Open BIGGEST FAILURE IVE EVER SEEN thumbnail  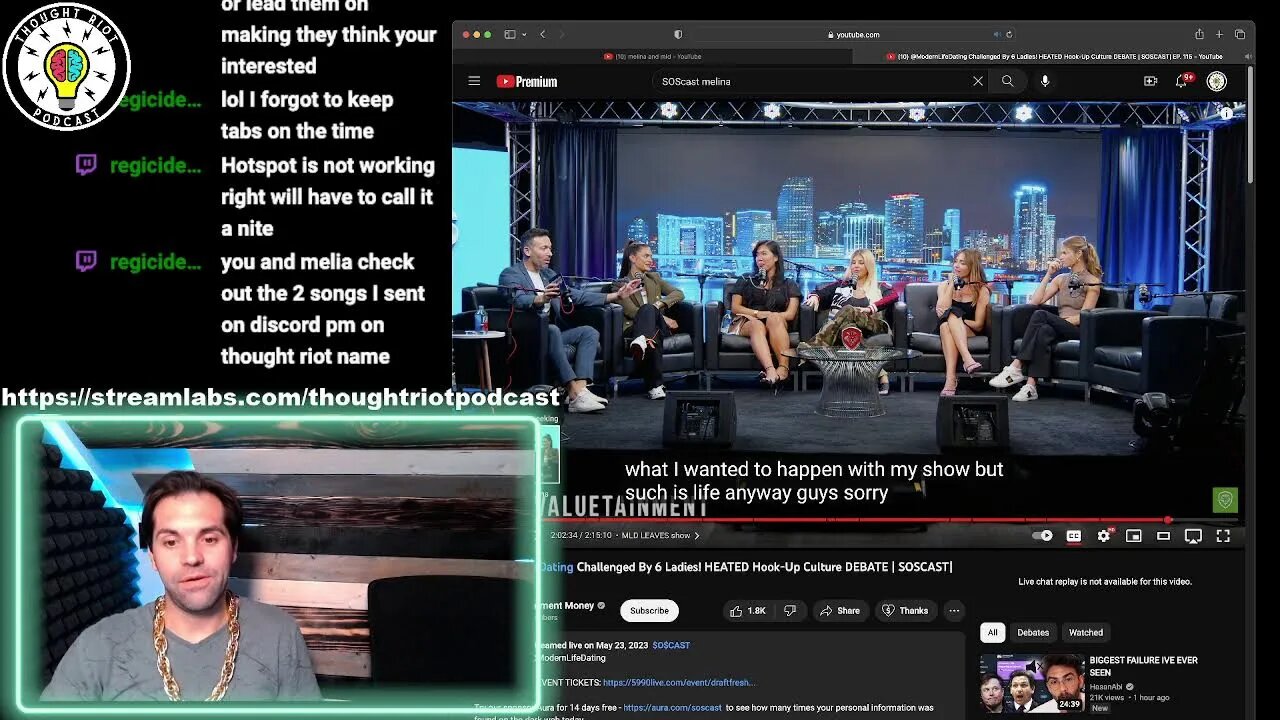click(x=1031, y=682)
